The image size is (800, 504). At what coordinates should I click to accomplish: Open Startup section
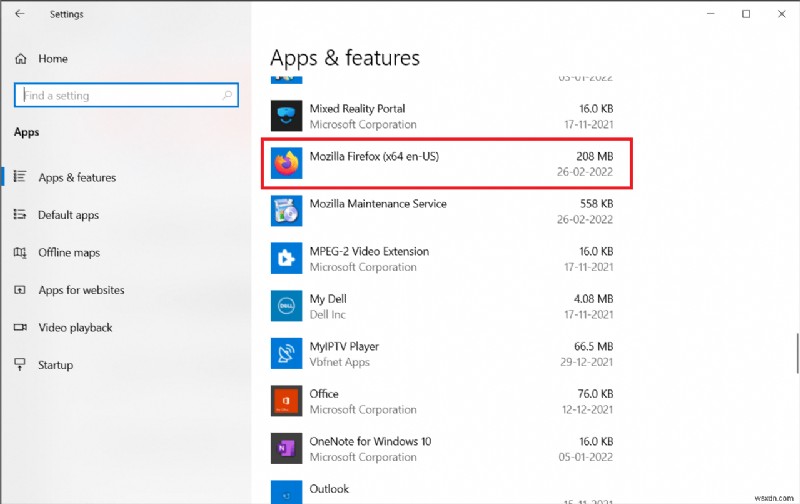(55, 365)
